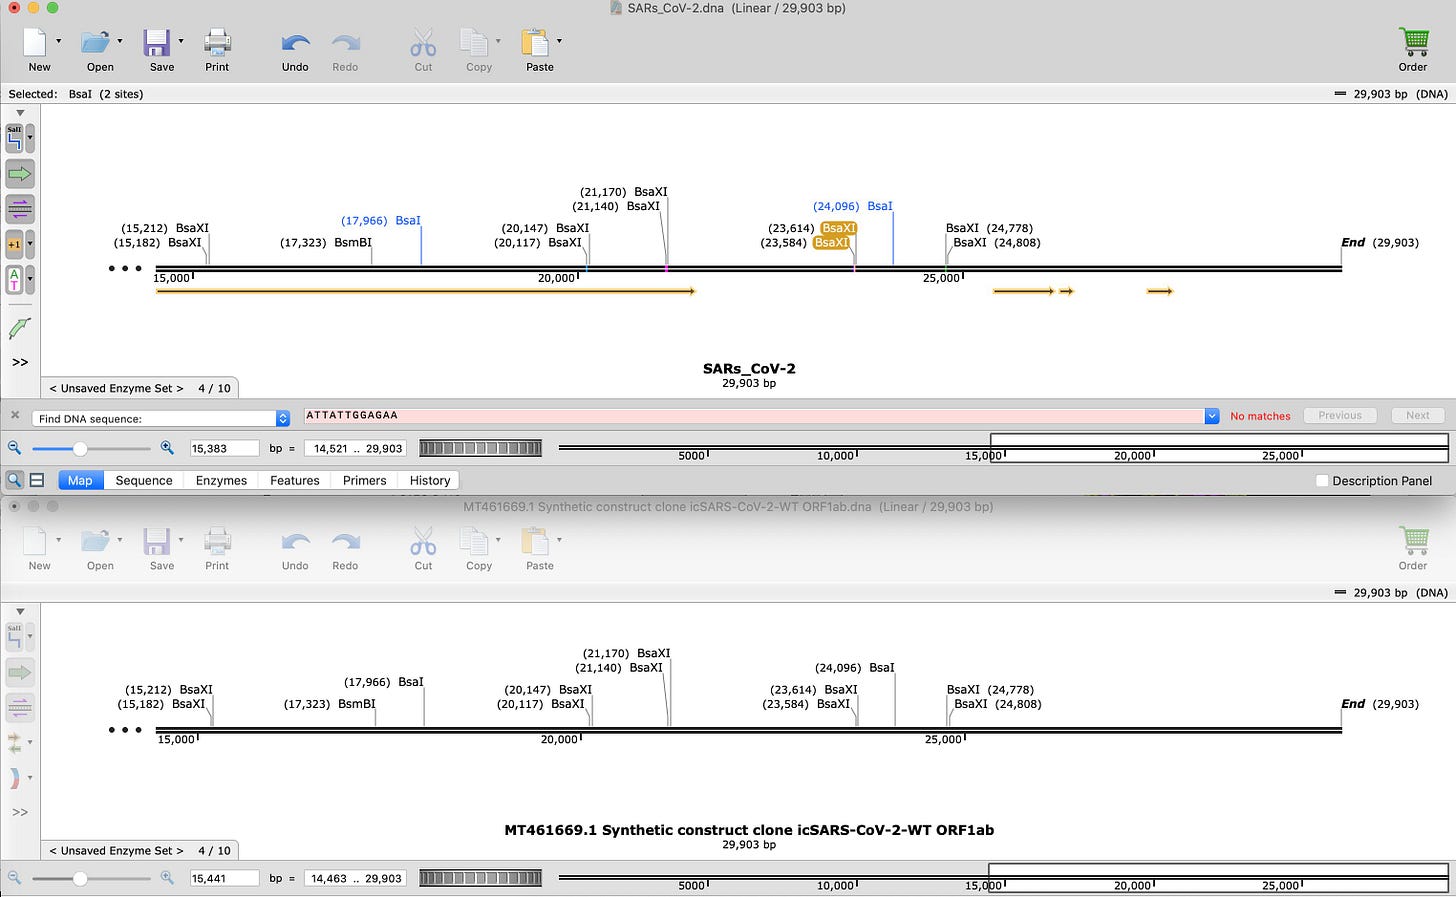Switch to the Enzymes tab
Viewport: 1456px width, 897px height.
pyautogui.click(x=221, y=480)
